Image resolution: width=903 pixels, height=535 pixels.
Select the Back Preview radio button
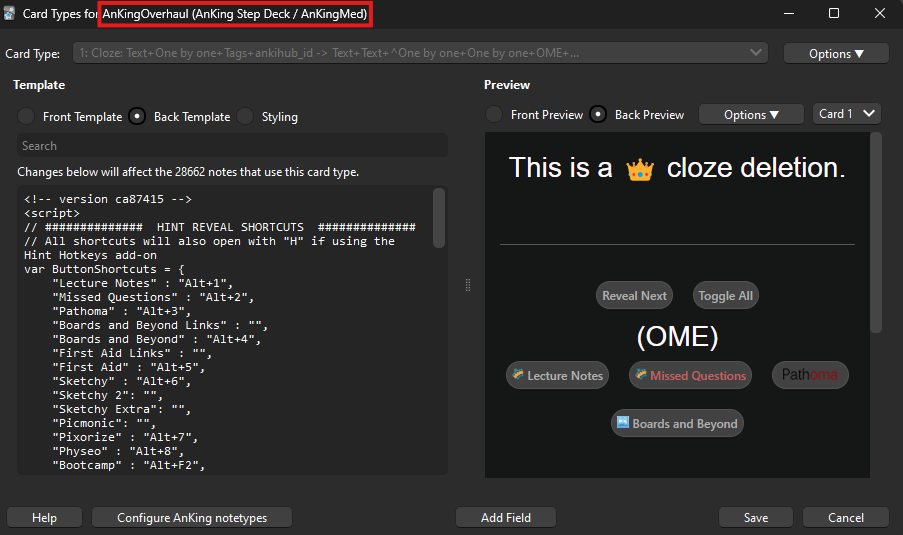(598, 114)
